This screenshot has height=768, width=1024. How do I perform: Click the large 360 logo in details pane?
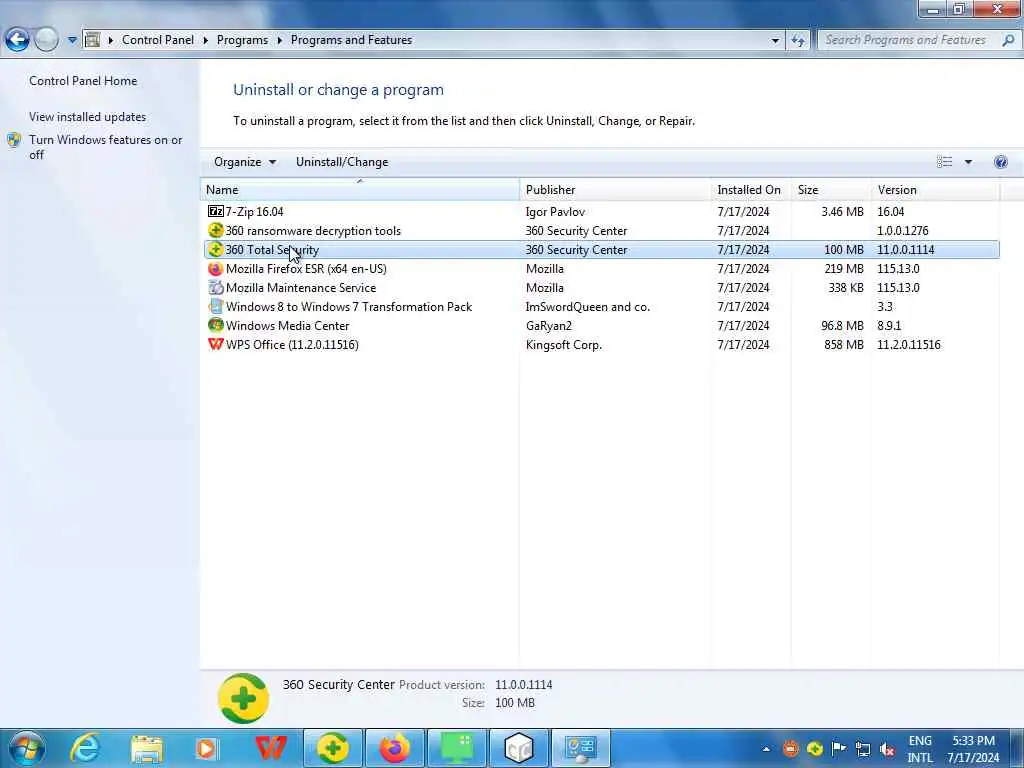pyautogui.click(x=243, y=698)
